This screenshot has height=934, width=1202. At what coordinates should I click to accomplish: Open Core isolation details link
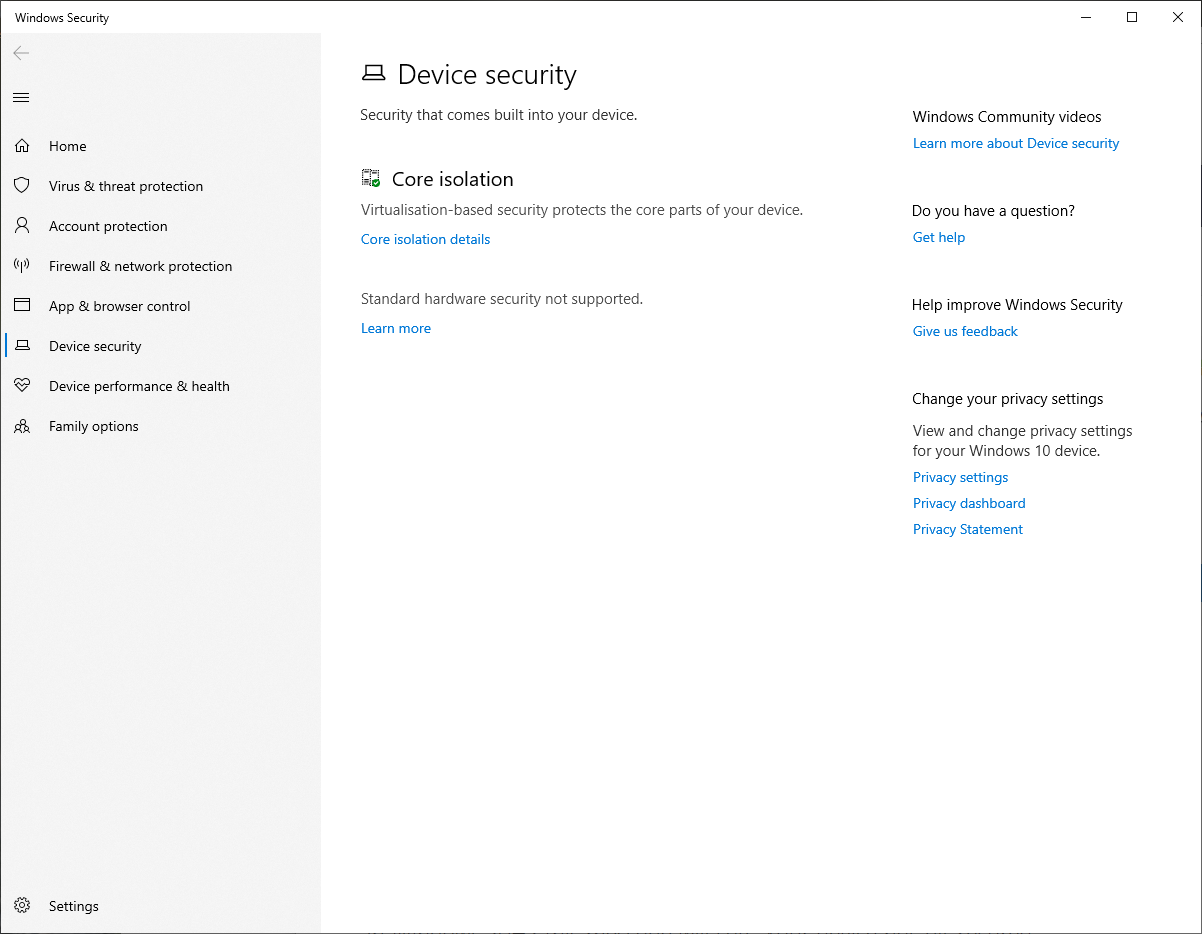click(x=426, y=239)
